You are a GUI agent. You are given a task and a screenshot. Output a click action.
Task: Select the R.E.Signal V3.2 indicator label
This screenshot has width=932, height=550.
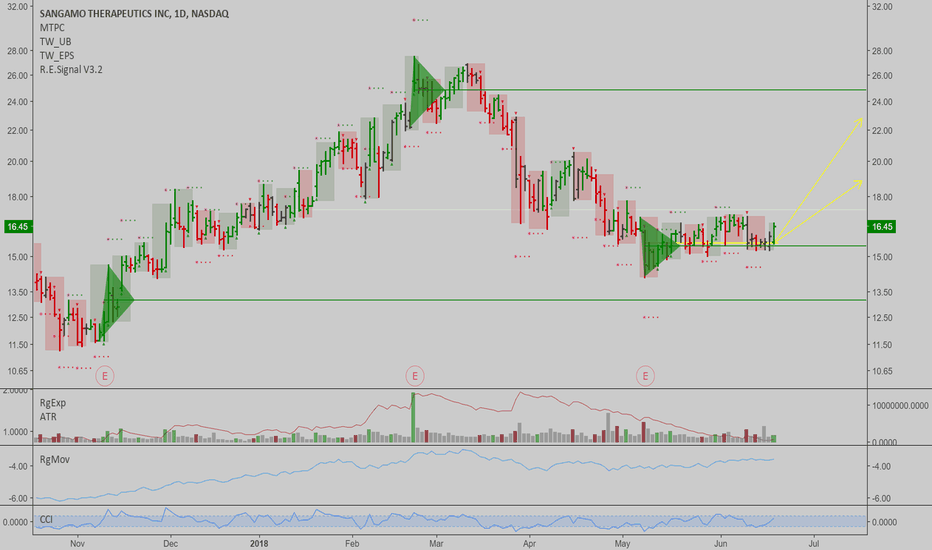click(x=71, y=70)
